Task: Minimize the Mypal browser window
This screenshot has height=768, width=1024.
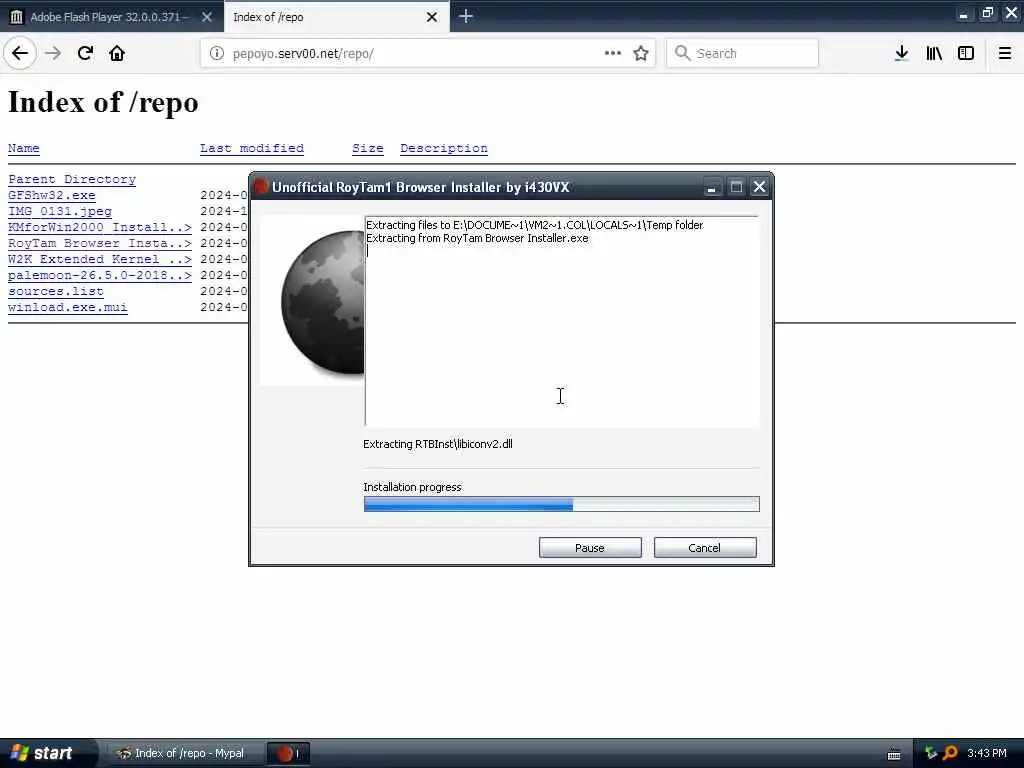Action: 963,14
